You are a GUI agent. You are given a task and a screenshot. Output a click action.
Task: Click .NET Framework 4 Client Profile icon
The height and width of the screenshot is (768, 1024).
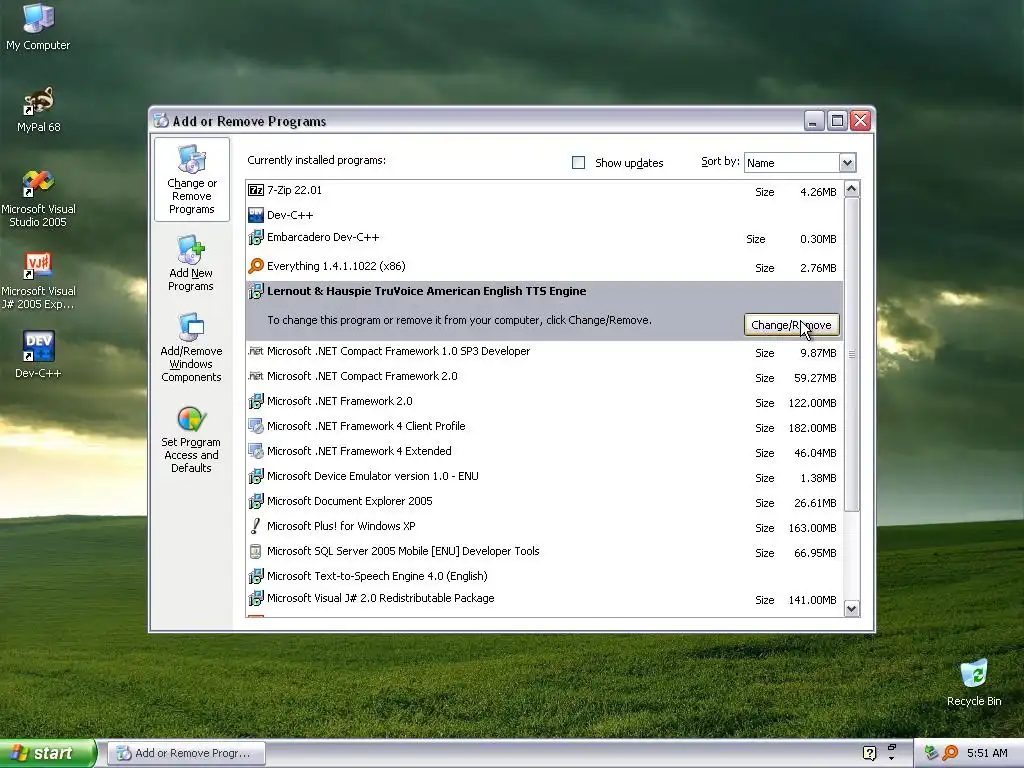pos(256,426)
